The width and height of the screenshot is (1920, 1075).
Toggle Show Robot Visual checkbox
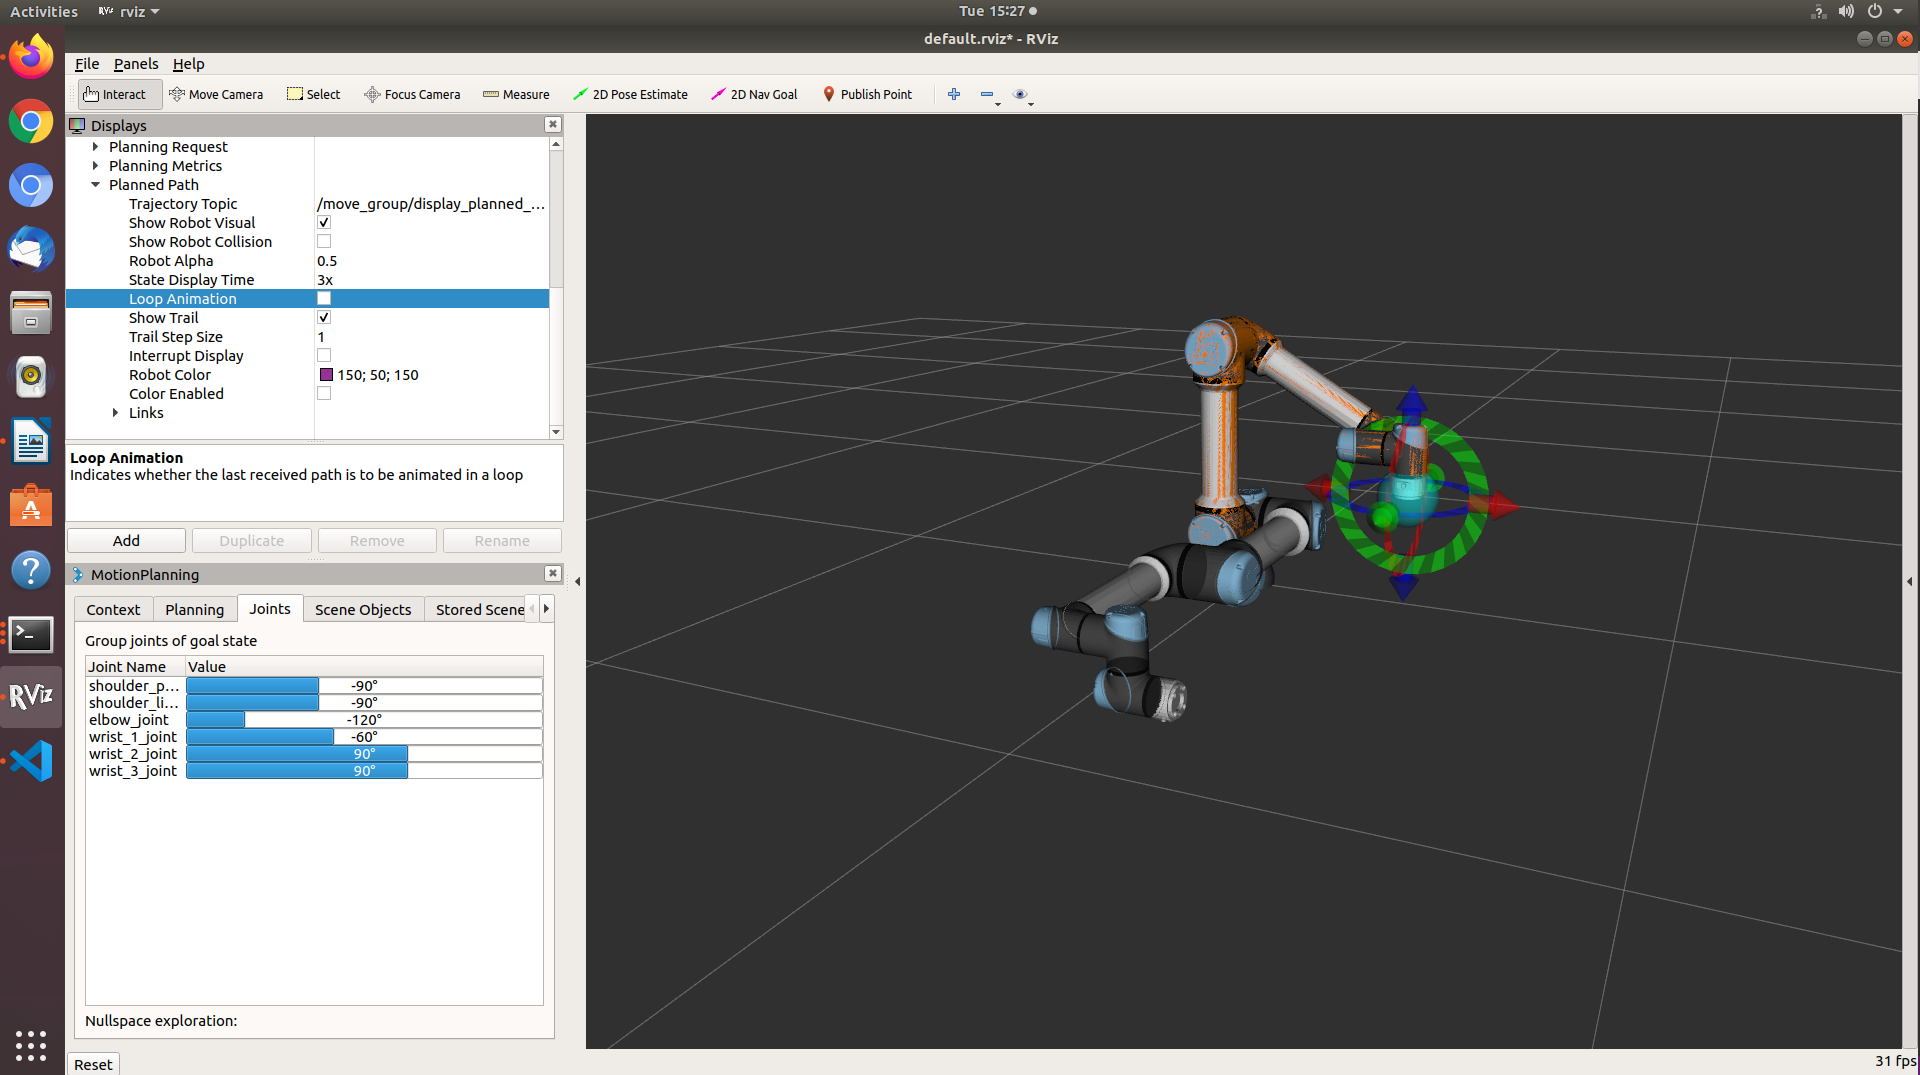[x=324, y=222]
